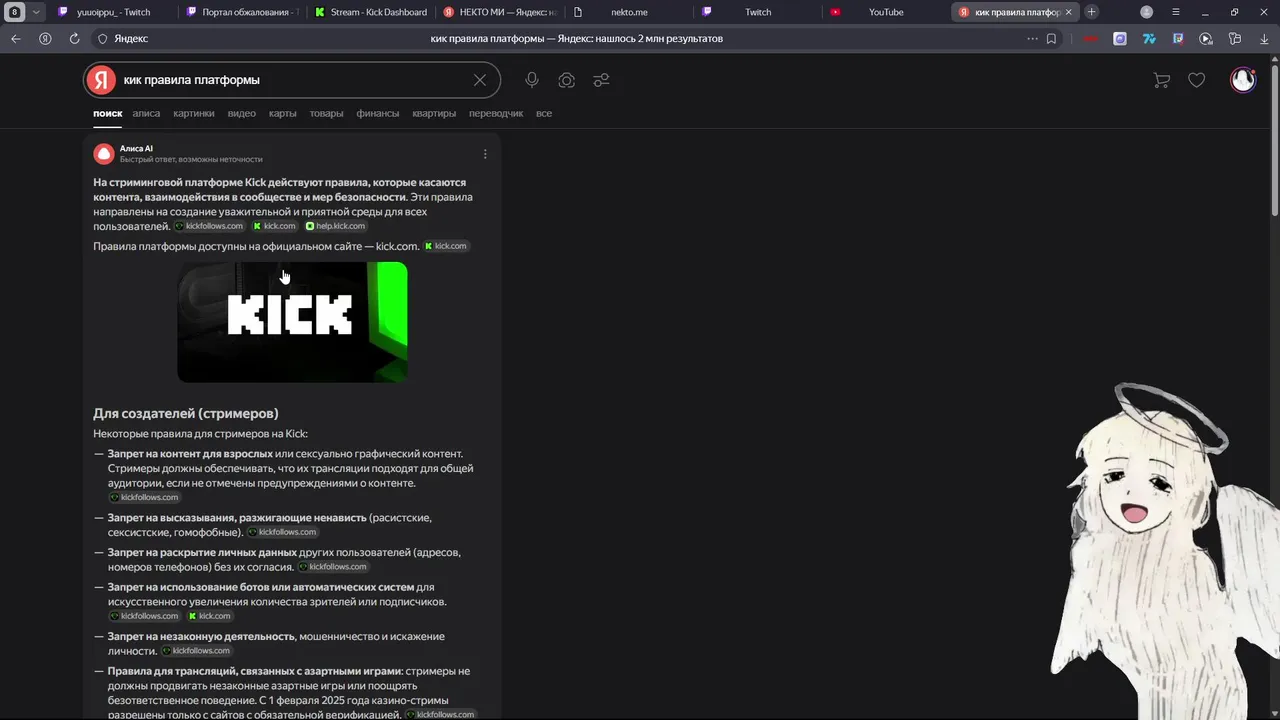The height and width of the screenshot is (720, 1280).
Task: Open the Алиса AI answer three-dot menu
Action: point(485,154)
